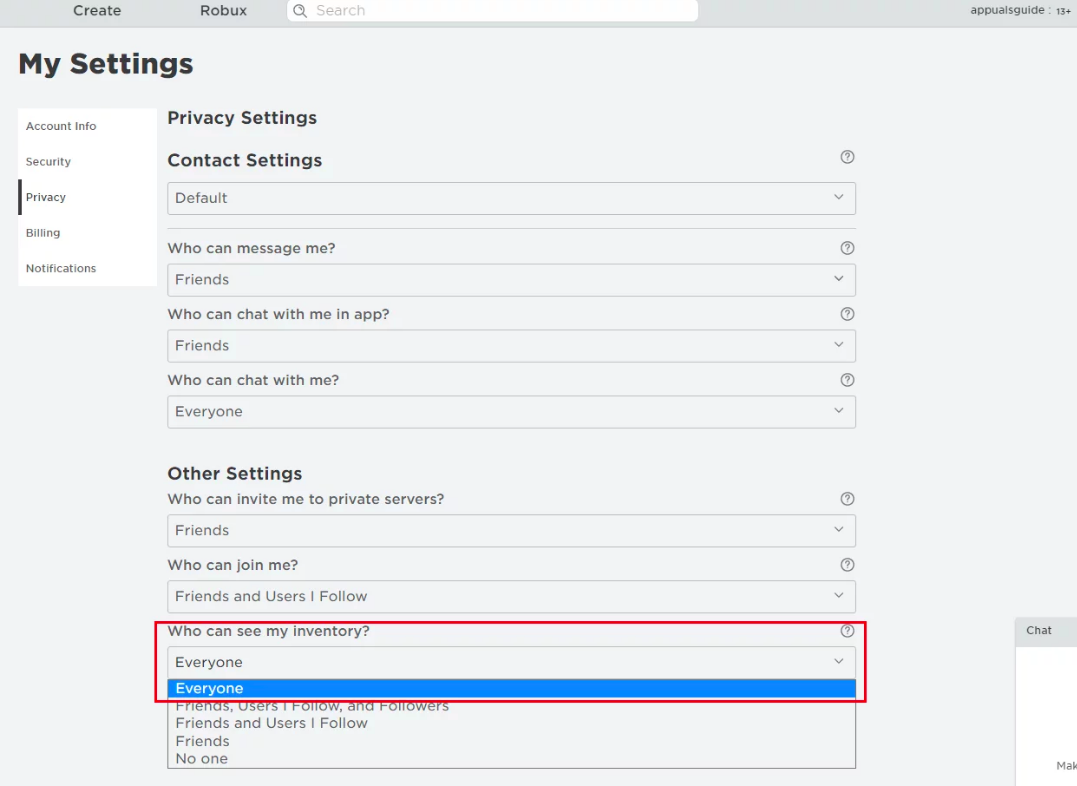Click the search magnifier icon
The height and width of the screenshot is (786, 1077).
300,11
